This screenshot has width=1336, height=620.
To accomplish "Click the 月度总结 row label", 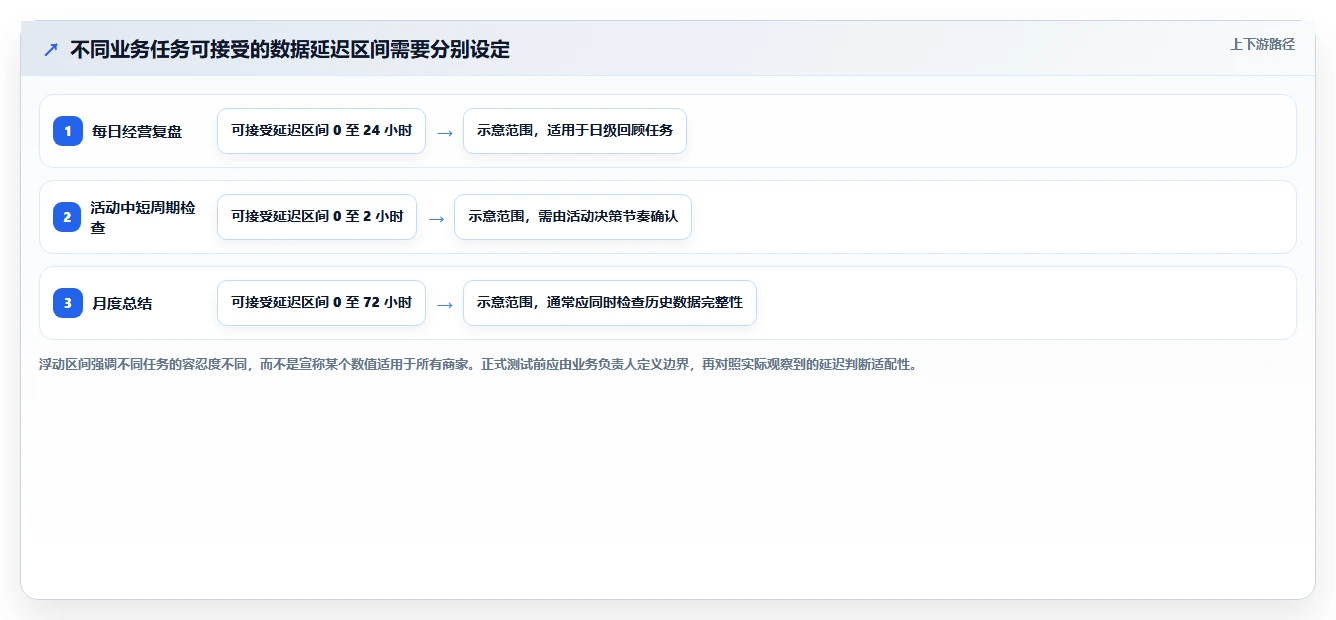I will pos(122,303).
